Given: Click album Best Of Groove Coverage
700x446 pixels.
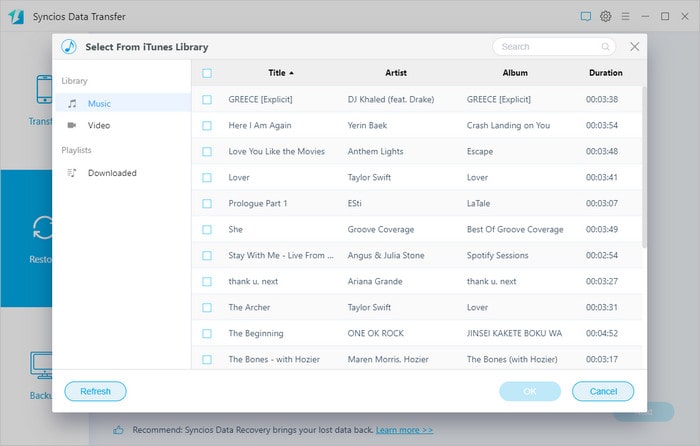Looking at the screenshot, I should (515, 229).
